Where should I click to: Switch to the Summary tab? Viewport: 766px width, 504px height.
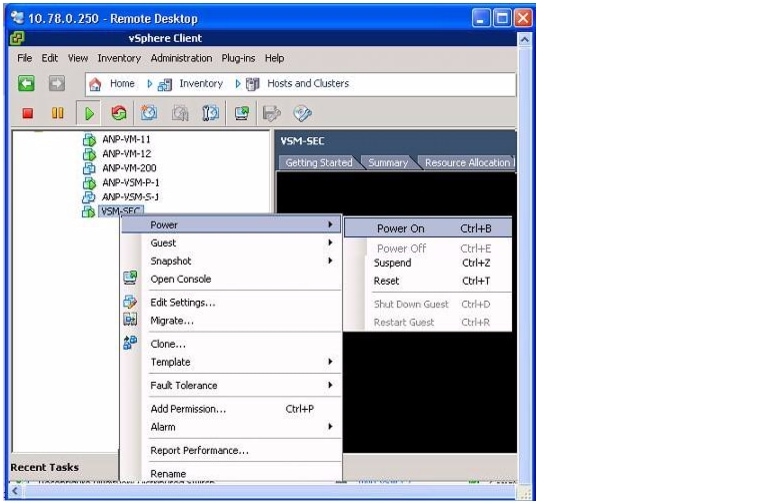pyautogui.click(x=388, y=163)
